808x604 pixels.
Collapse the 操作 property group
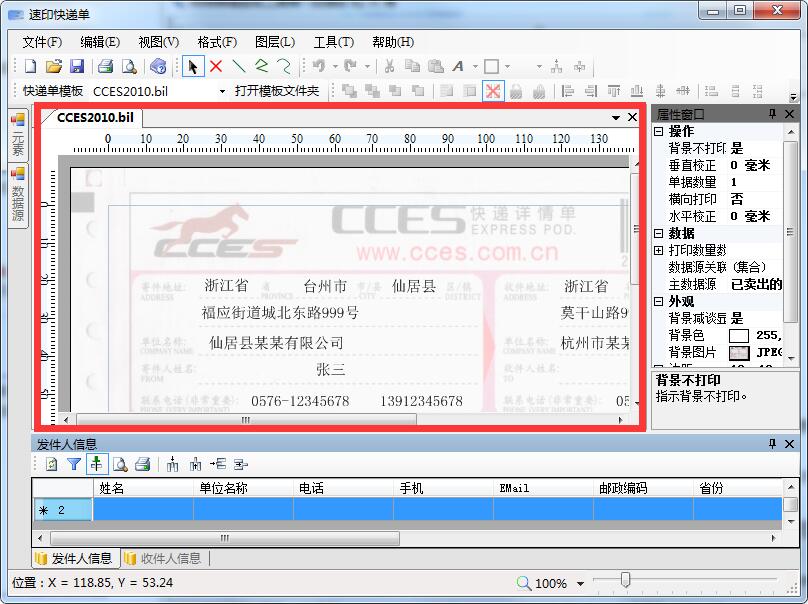[659, 131]
